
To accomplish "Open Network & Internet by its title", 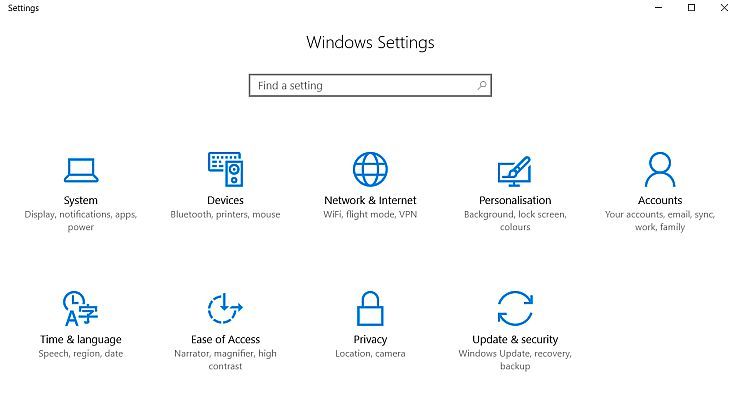I will [370, 200].
